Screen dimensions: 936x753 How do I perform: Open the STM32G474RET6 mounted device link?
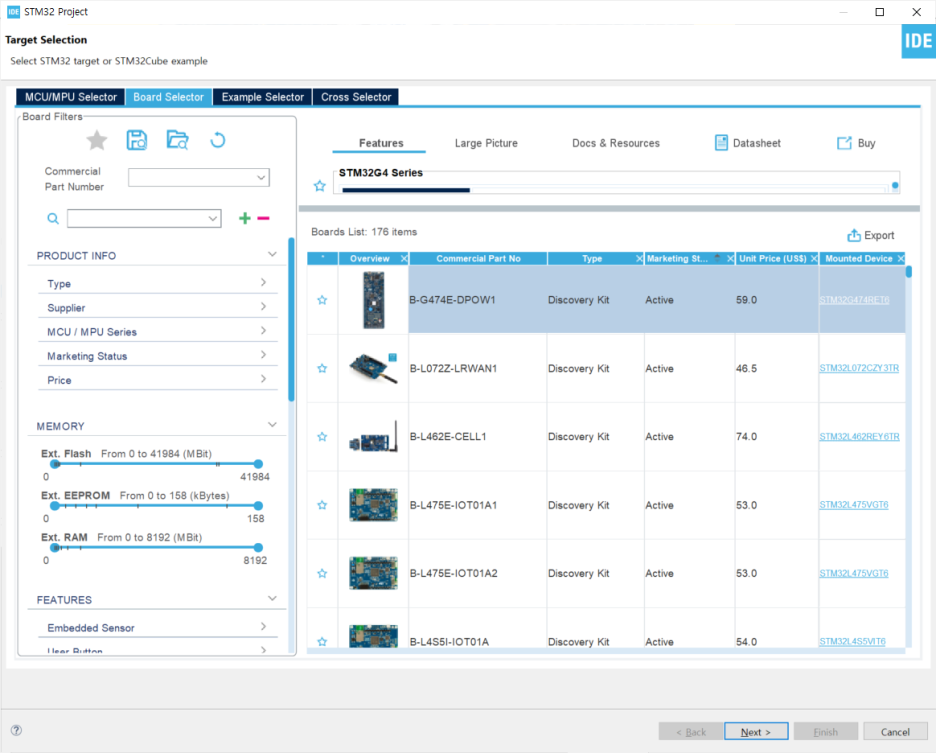pos(854,300)
